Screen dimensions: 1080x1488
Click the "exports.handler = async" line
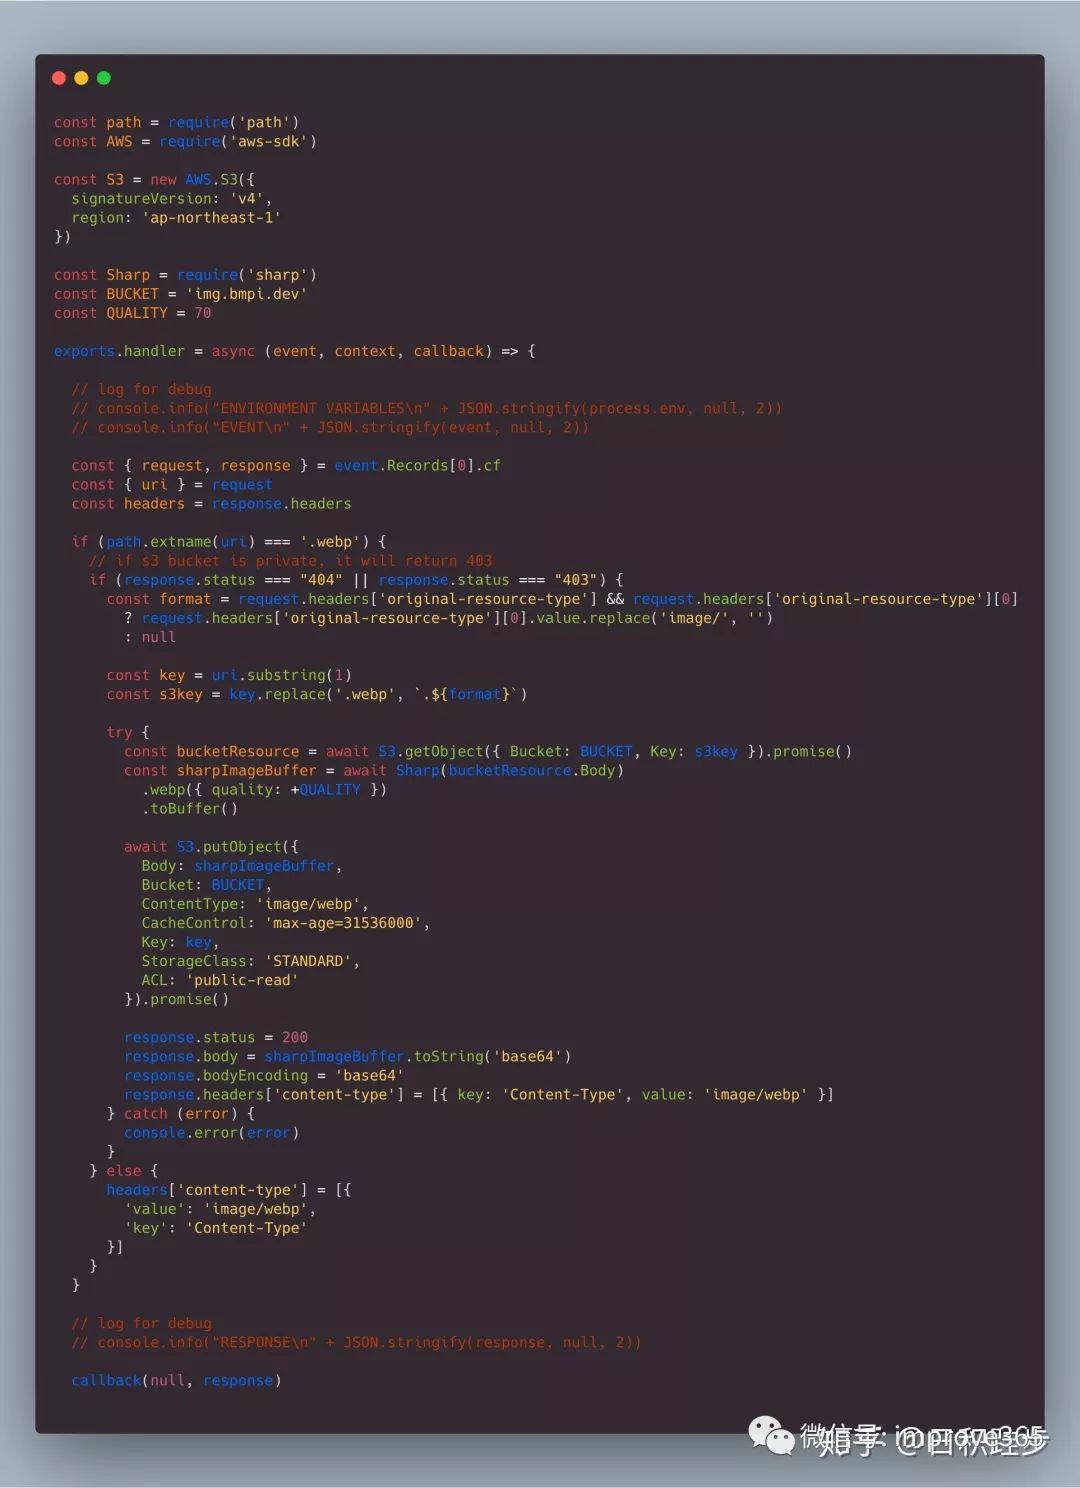tap(295, 351)
